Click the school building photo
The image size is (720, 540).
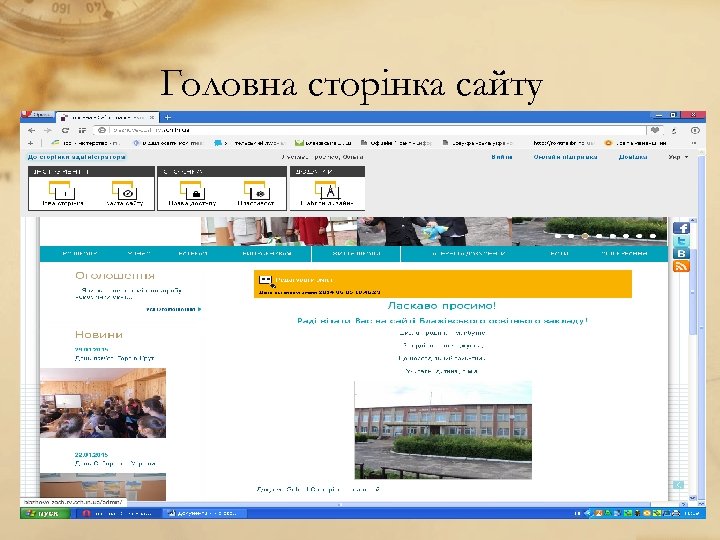(443, 430)
